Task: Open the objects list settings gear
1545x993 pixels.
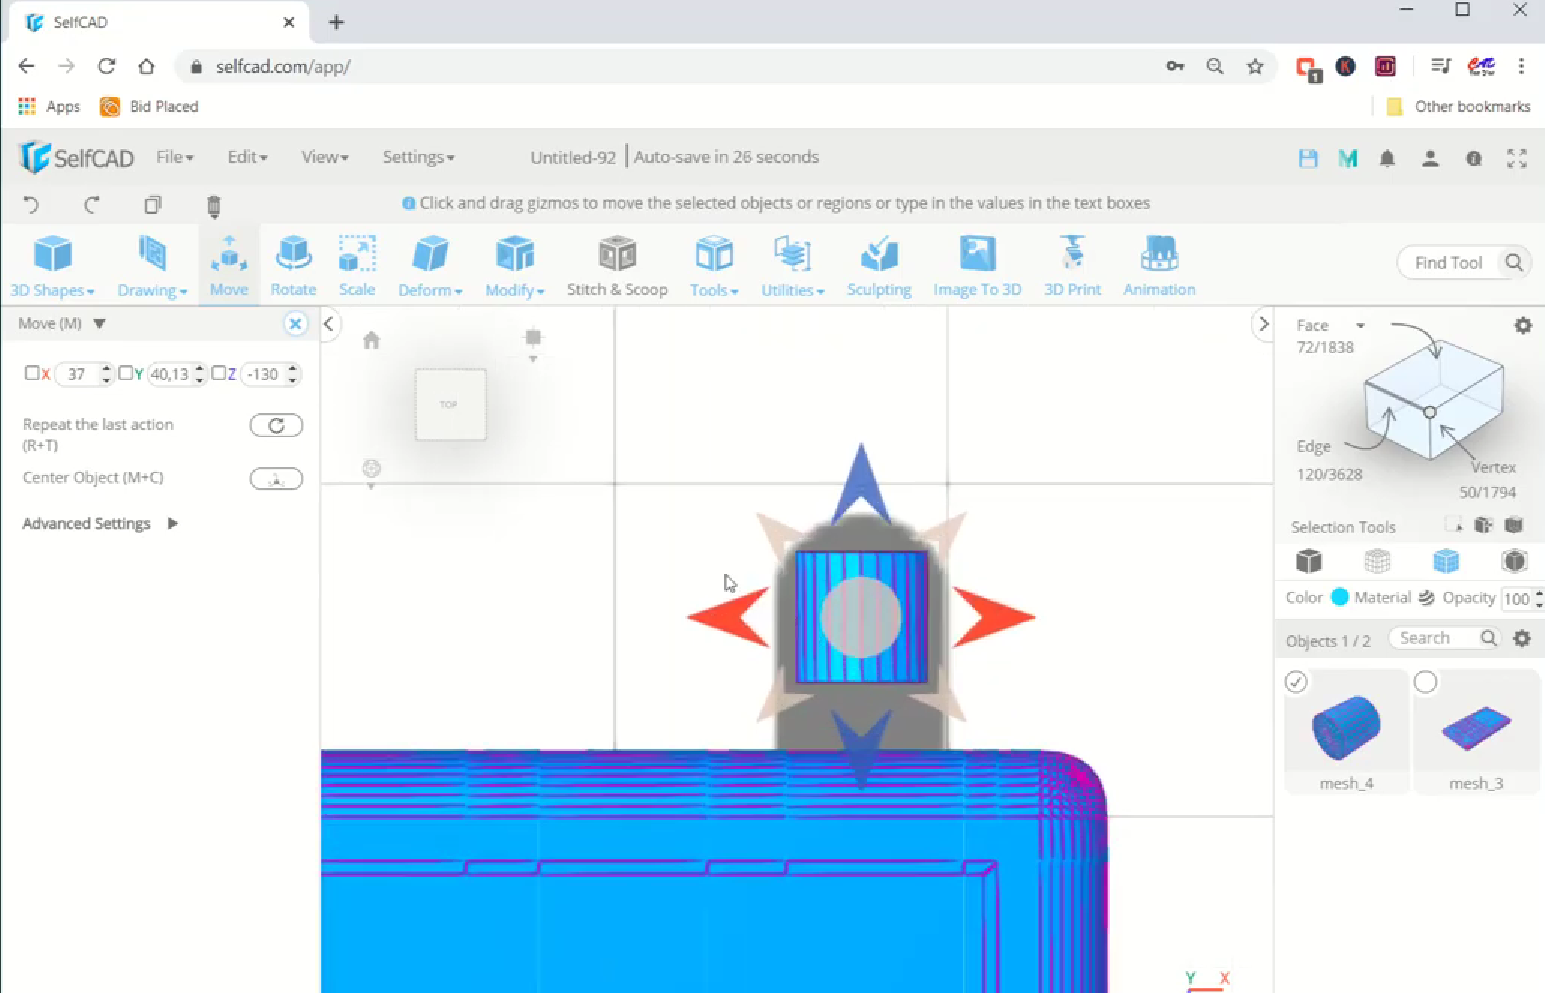Action: [x=1522, y=638]
